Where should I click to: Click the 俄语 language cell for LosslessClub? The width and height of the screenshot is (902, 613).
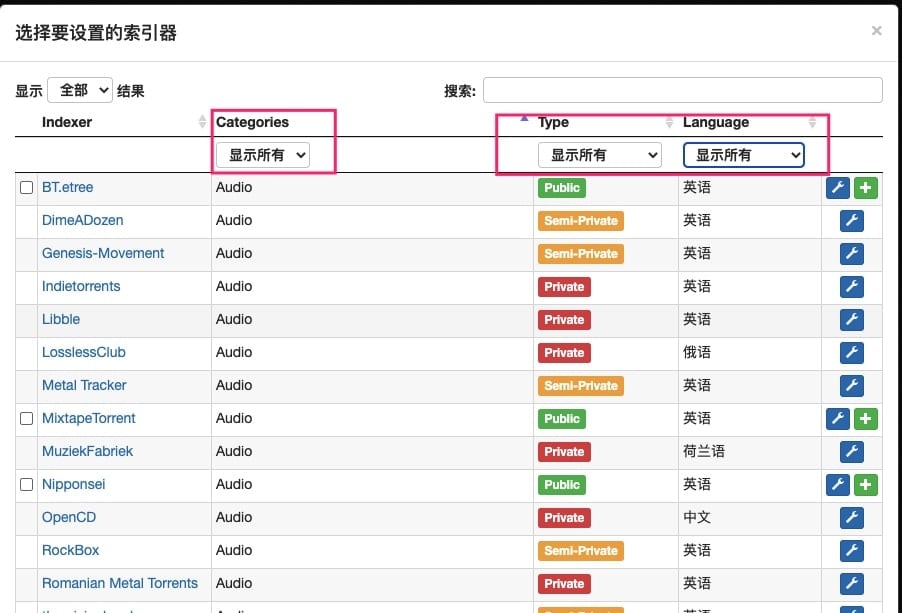click(697, 352)
